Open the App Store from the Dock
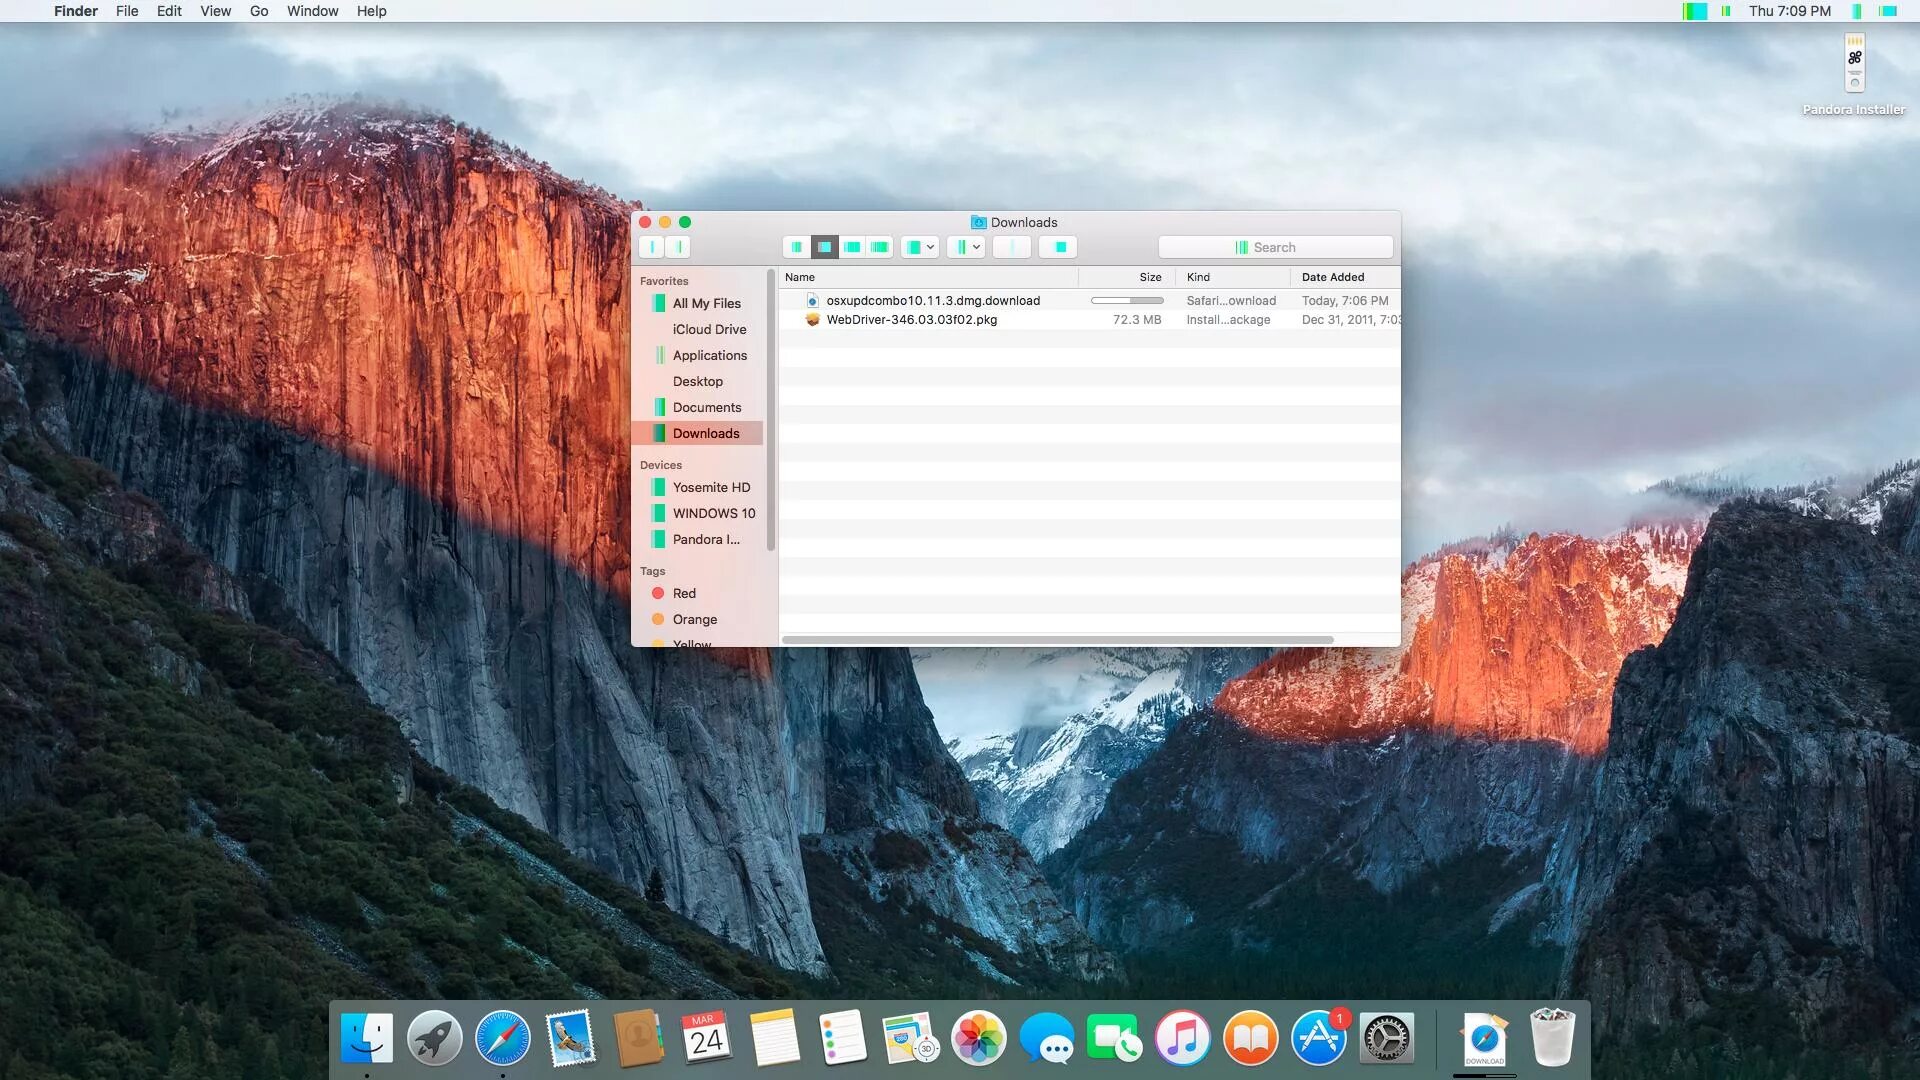The height and width of the screenshot is (1080, 1920). point(1318,1038)
